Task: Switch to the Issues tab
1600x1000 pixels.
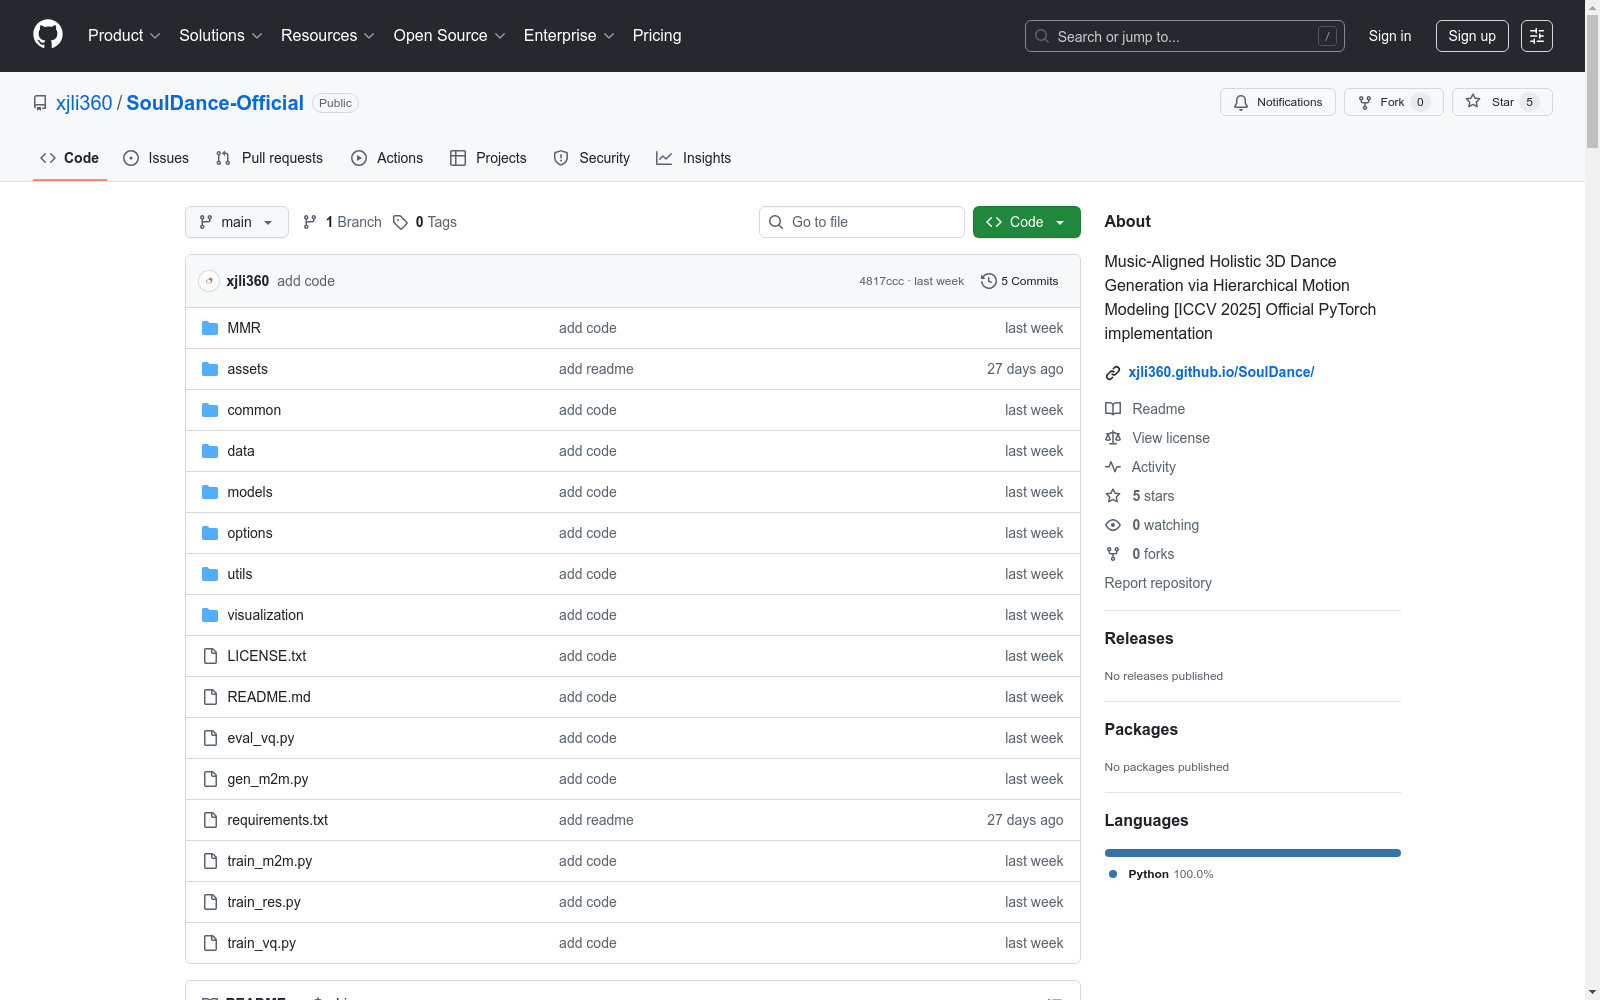Action: click(156, 158)
